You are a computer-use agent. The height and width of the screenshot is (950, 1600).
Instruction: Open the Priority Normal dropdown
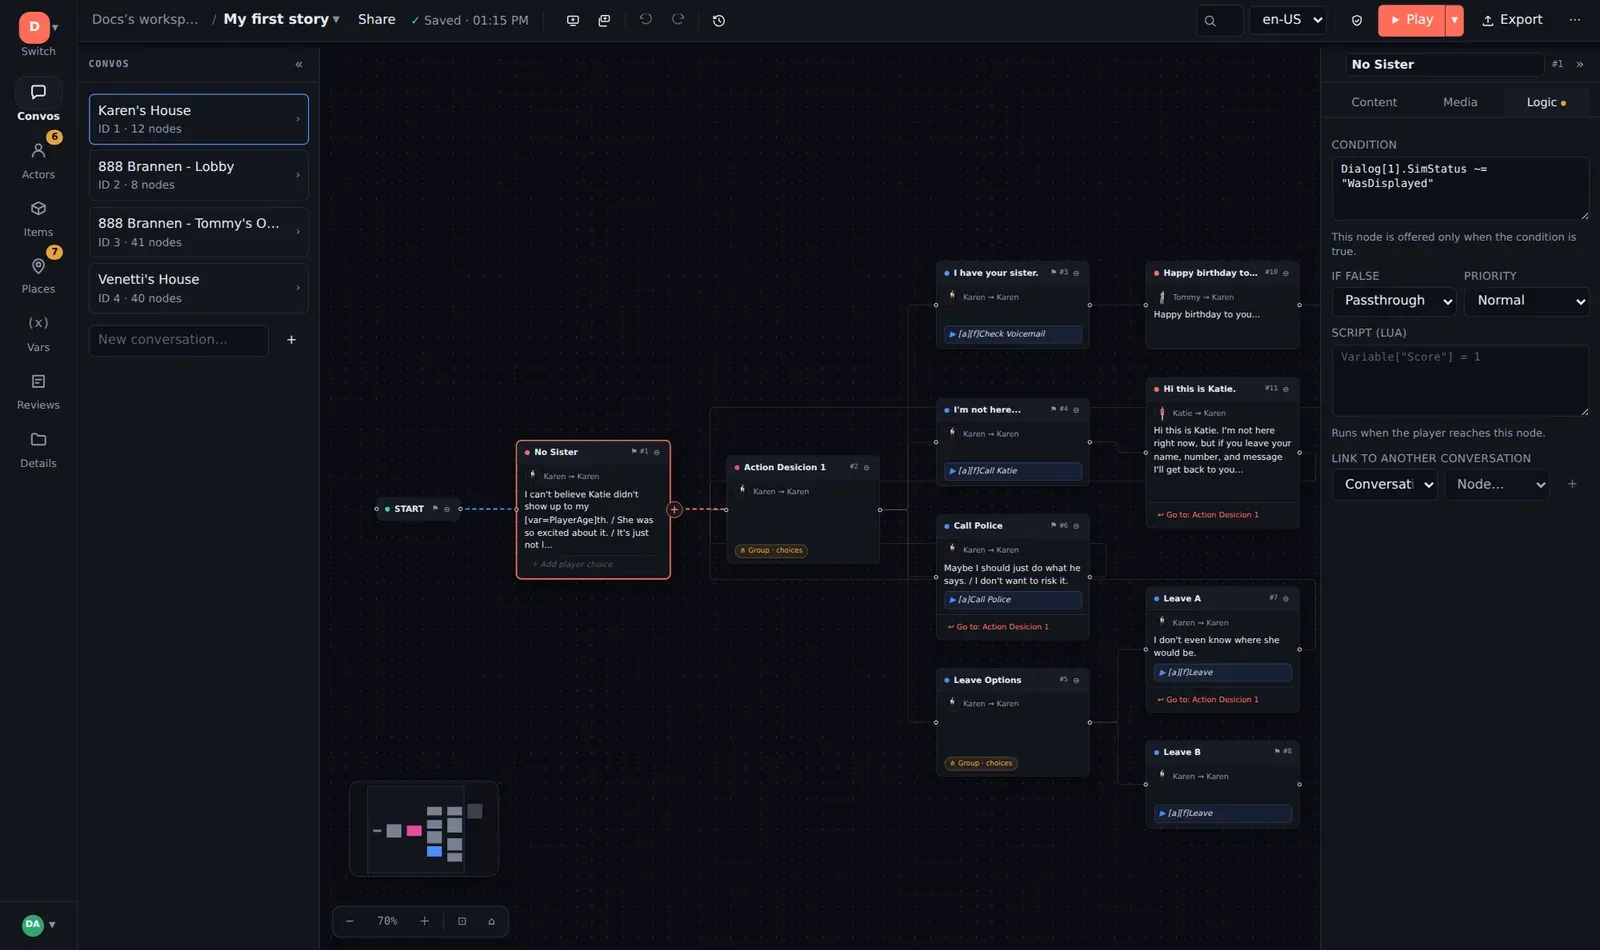pos(1527,301)
